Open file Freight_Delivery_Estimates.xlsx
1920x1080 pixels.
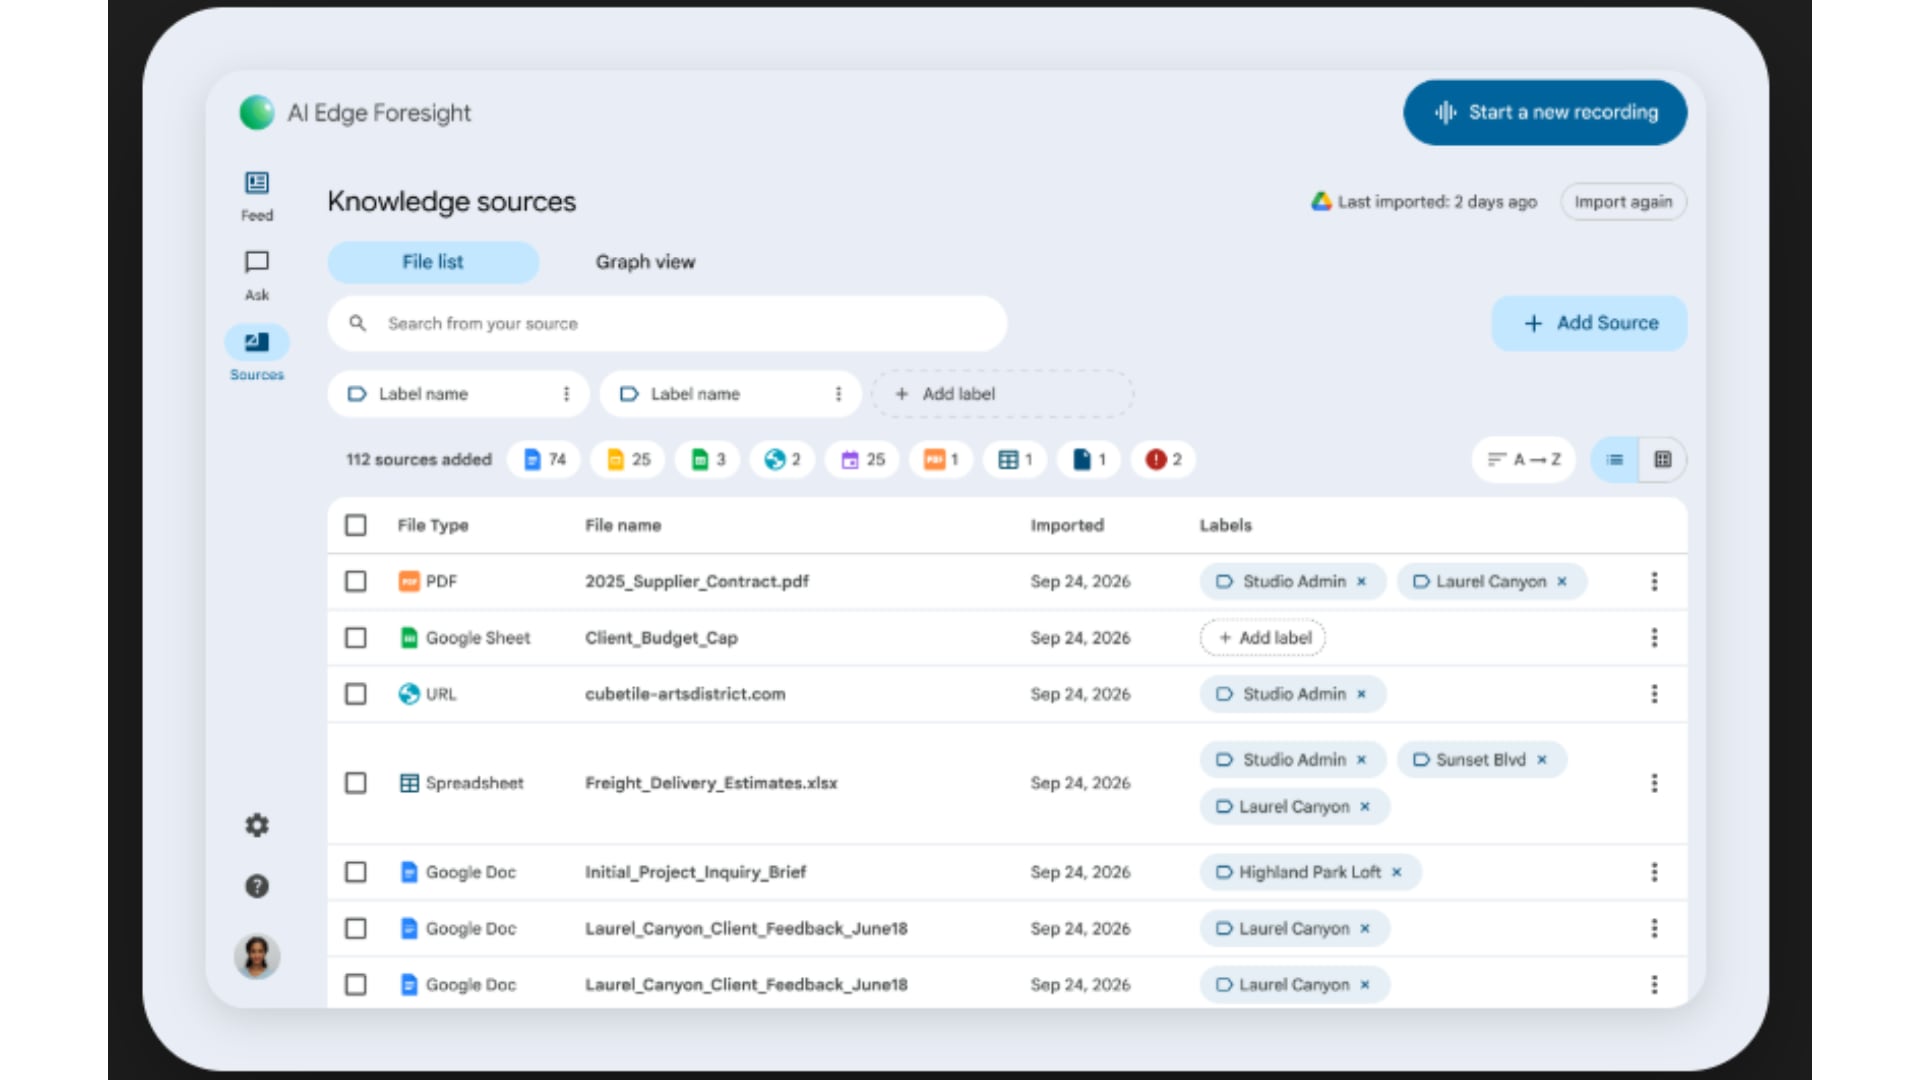point(711,783)
